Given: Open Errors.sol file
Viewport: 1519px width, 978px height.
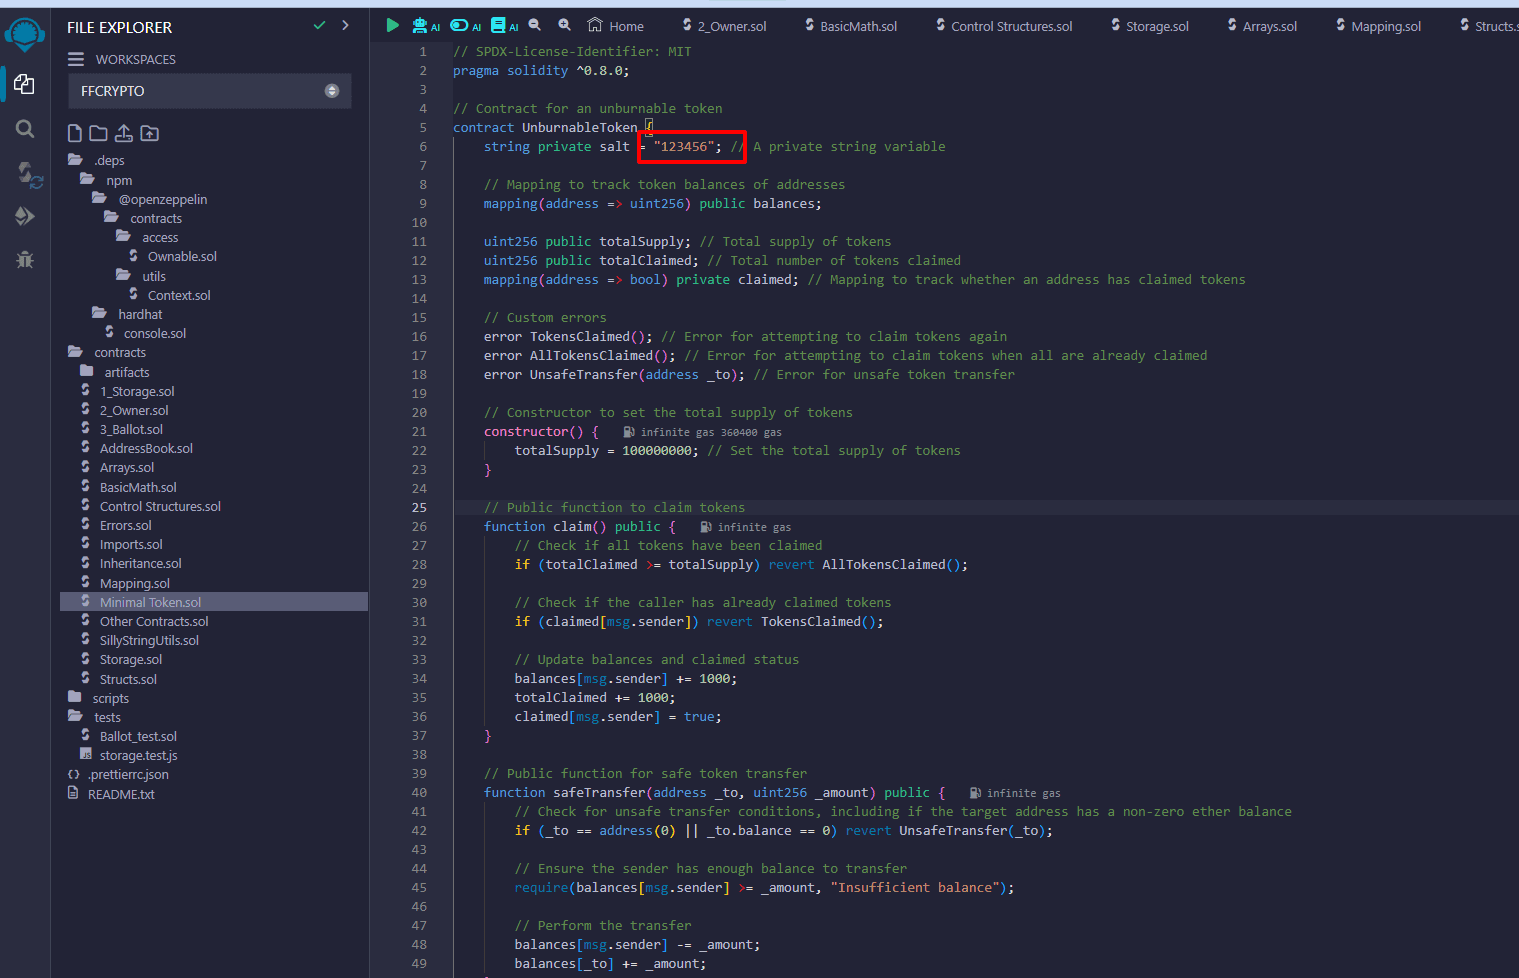Looking at the screenshot, I should pyautogui.click(x=116, y=525).
